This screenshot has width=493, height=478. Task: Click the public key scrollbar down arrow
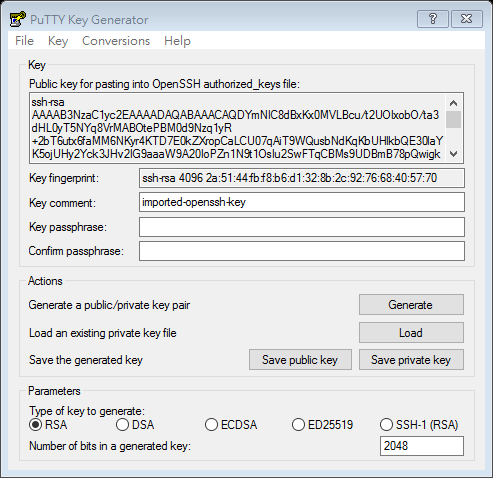pos(453,154)
